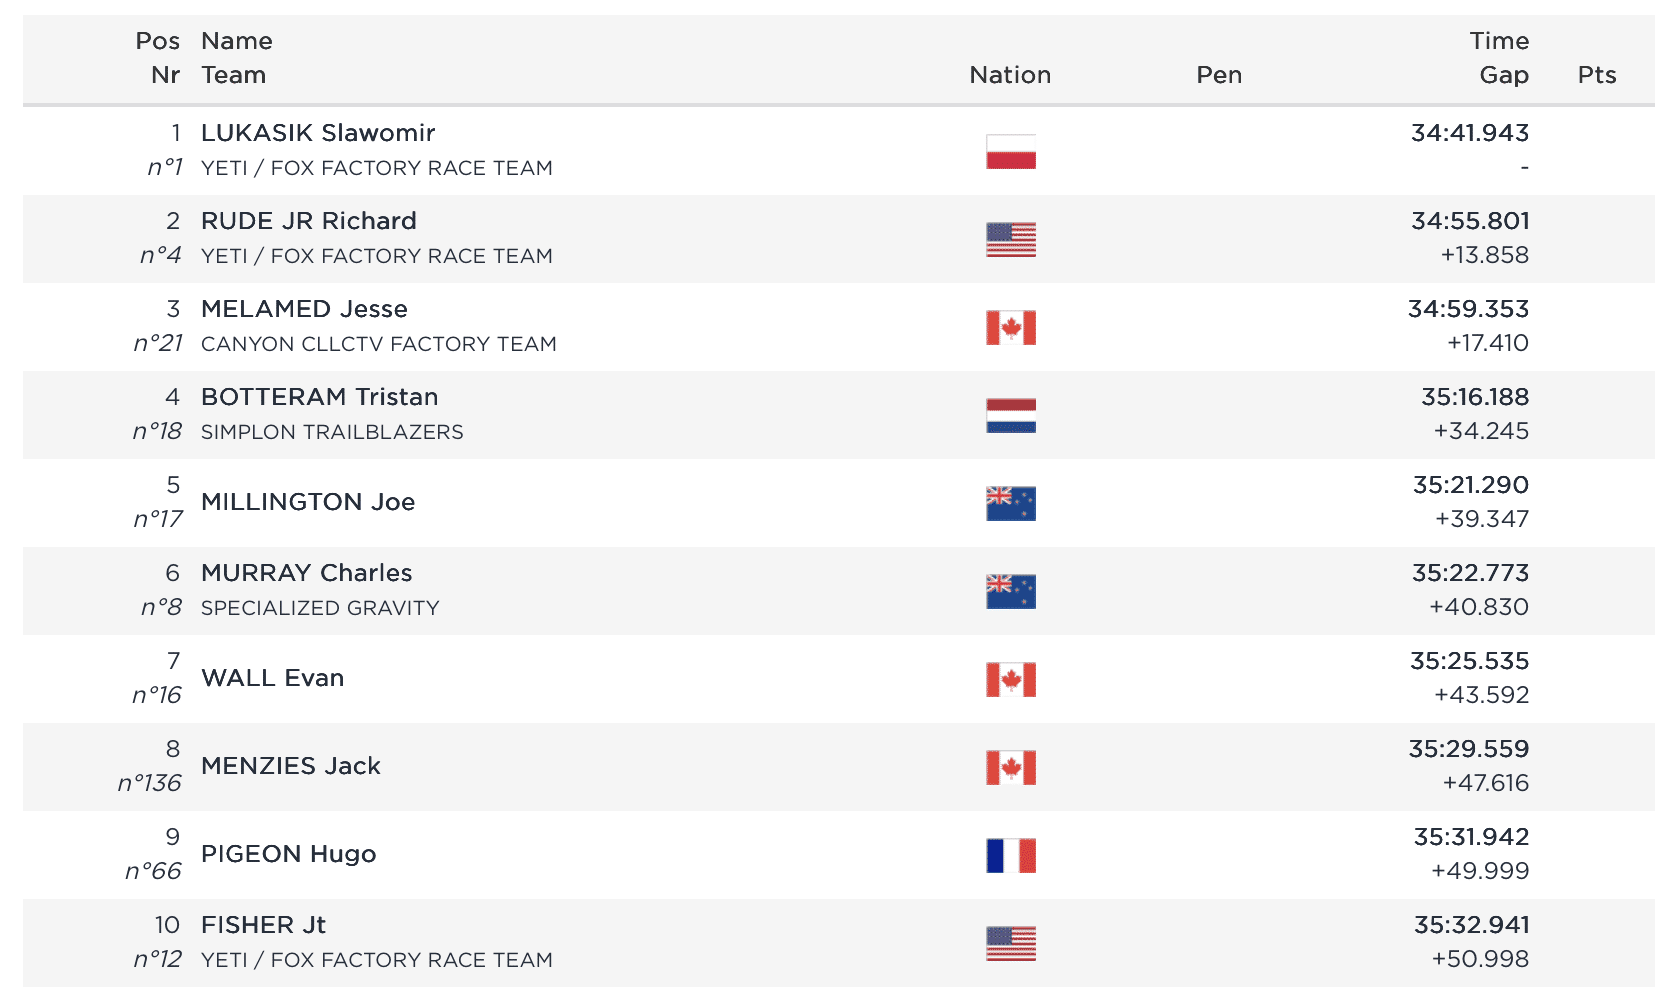Click the Pen column header
This screenshot has height=994, width=1678.
pyautogui.click(x=1219, y=75)
